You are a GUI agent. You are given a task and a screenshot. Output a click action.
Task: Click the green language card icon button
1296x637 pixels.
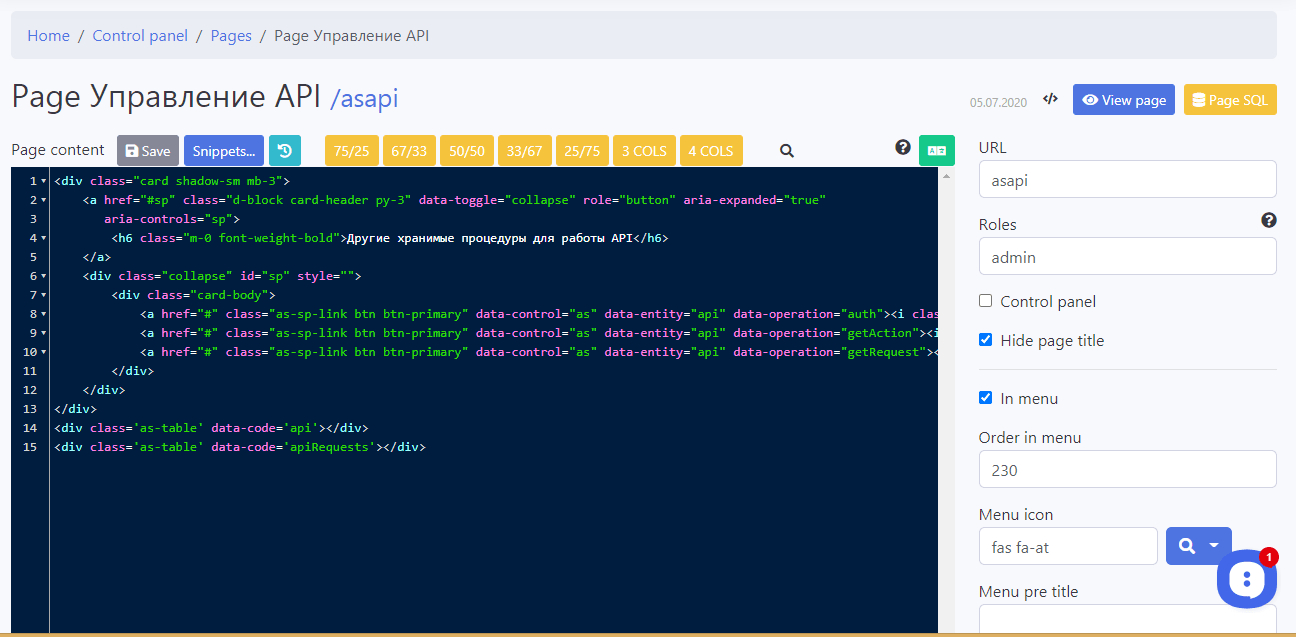click(937, 151)
